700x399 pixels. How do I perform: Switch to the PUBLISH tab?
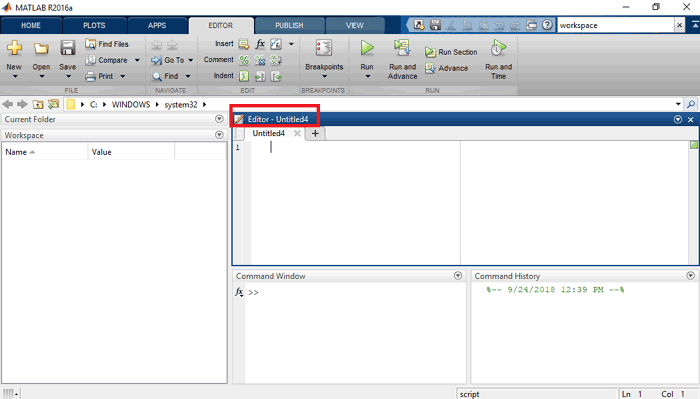289,25
